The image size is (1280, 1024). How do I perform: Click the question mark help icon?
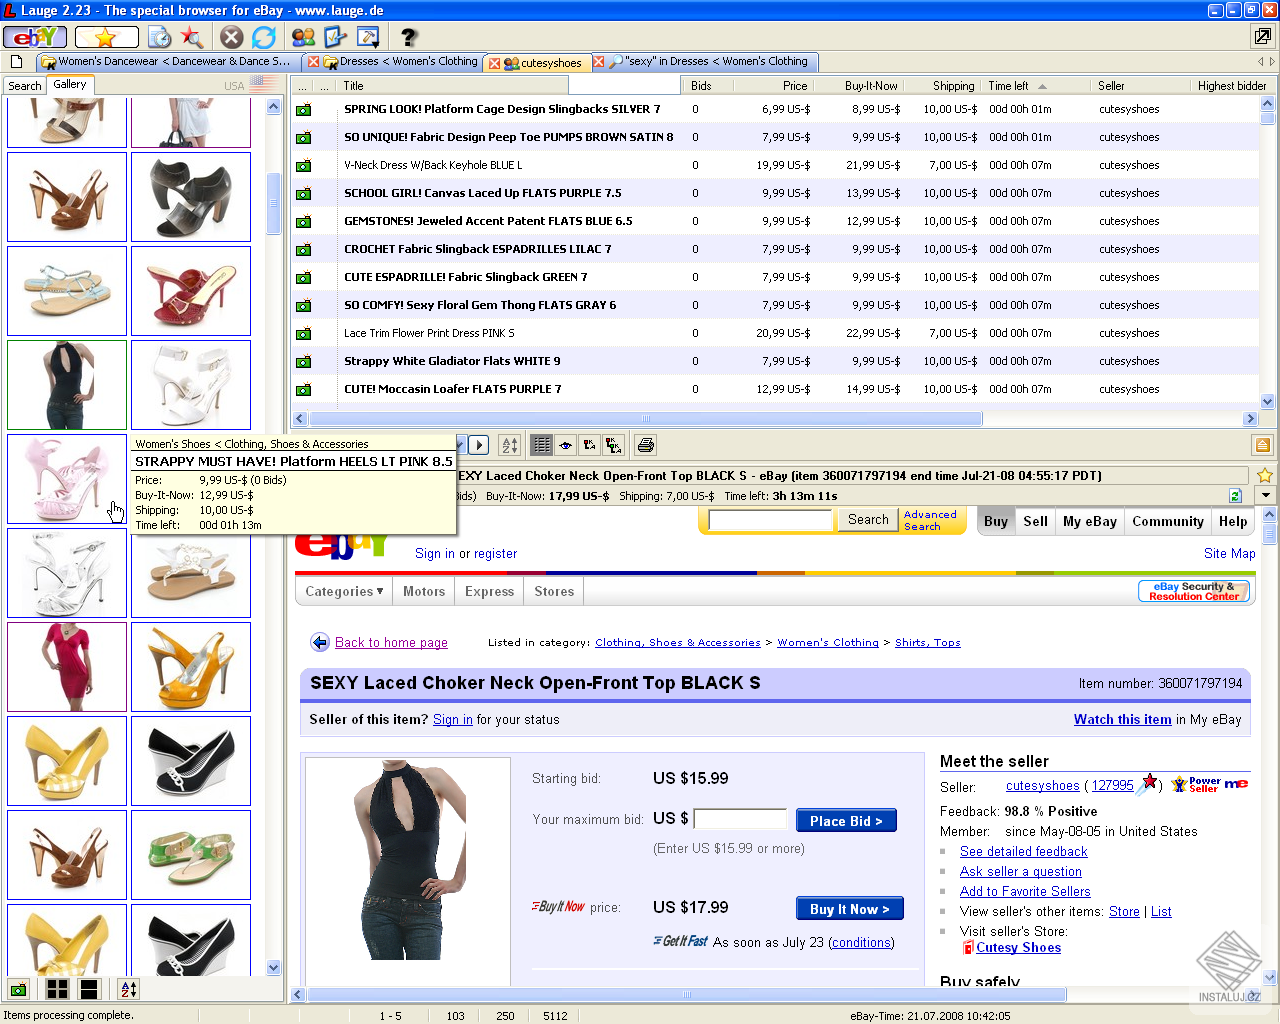pyautogui.click(x=409, y=37)
